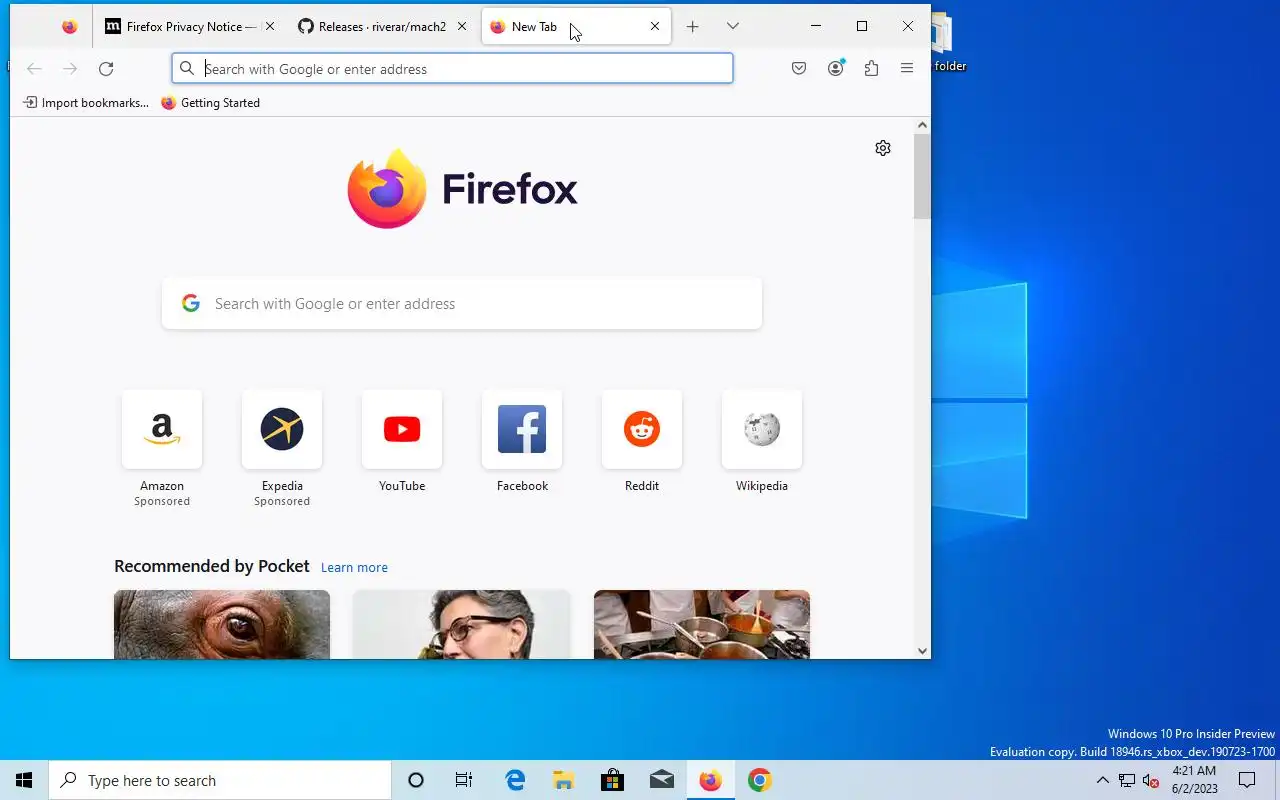Launch Google Chrome from the taskbar
Screen dimensions: 1280x800
tap(760, 780)
